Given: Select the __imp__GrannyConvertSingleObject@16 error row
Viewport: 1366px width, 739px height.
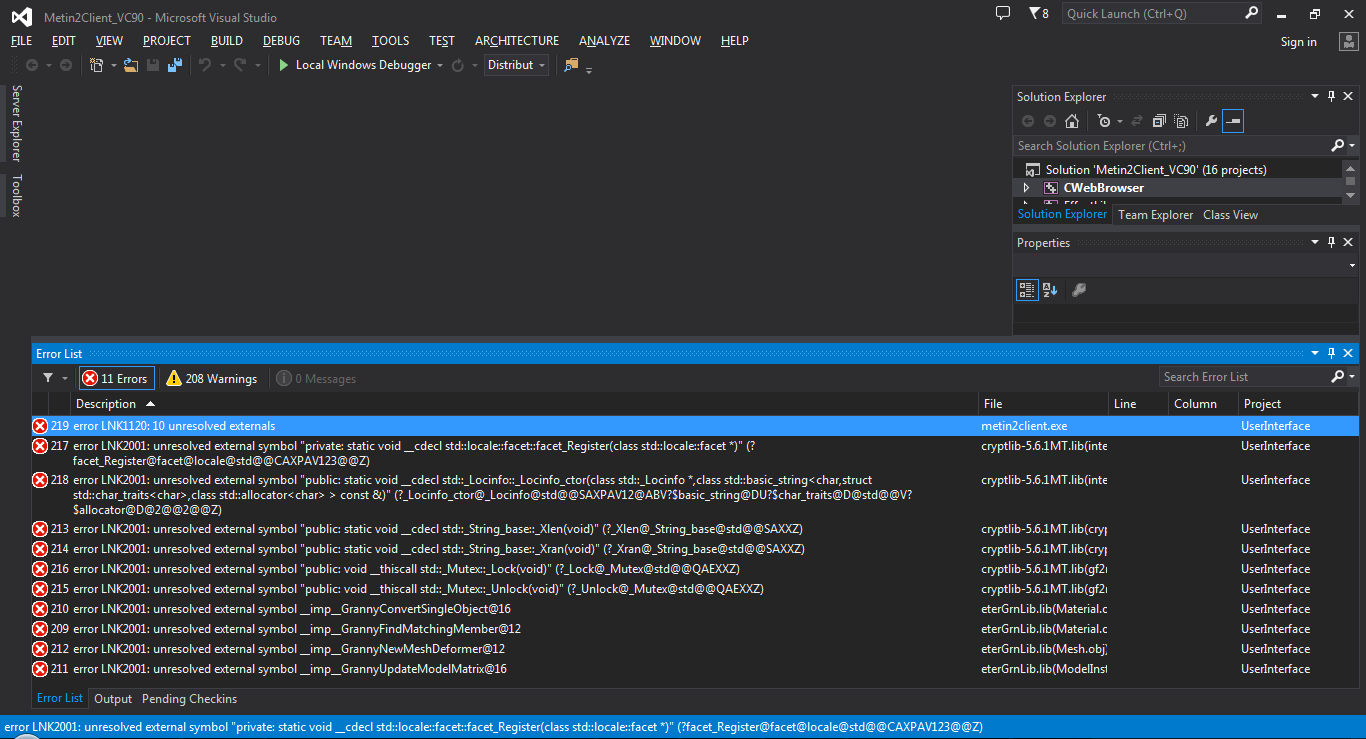Looking at the screenshot, I should click(695, 609).
